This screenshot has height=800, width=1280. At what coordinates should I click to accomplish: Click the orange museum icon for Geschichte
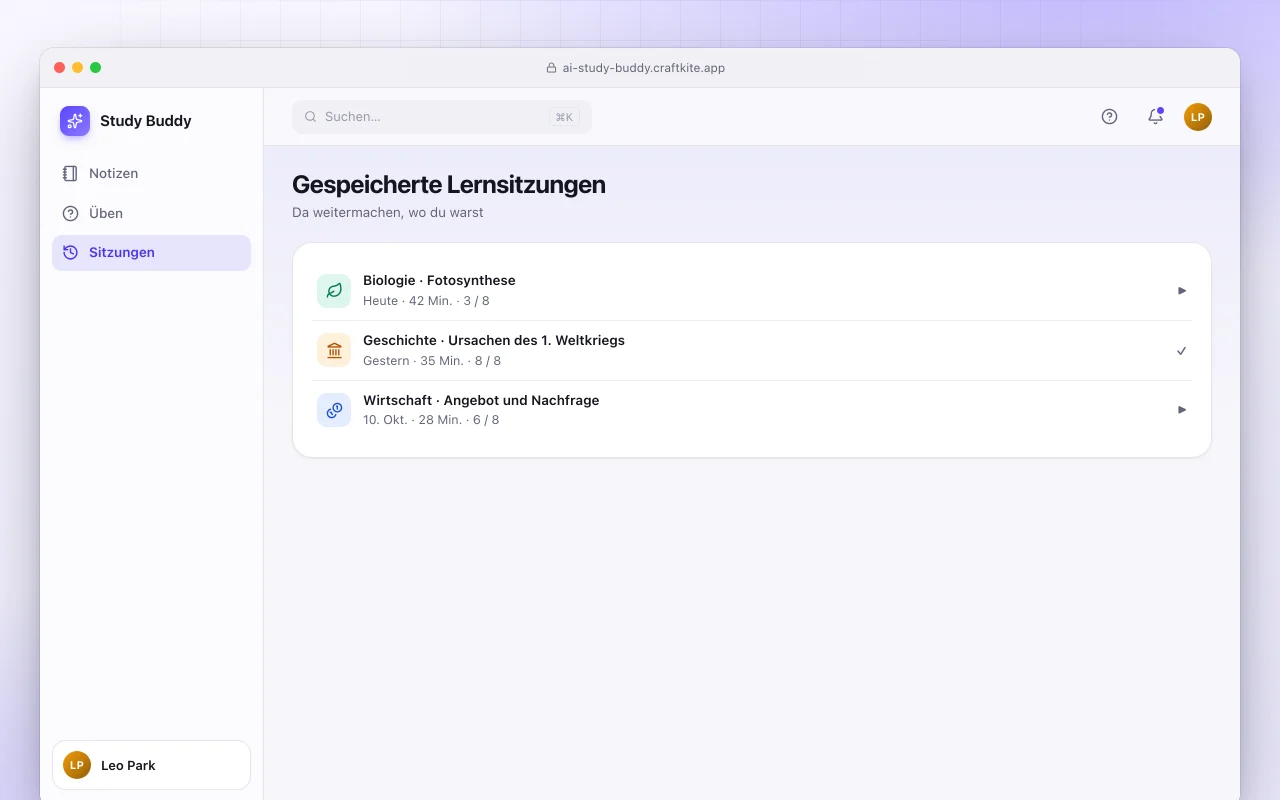click(x=334, y=350)
